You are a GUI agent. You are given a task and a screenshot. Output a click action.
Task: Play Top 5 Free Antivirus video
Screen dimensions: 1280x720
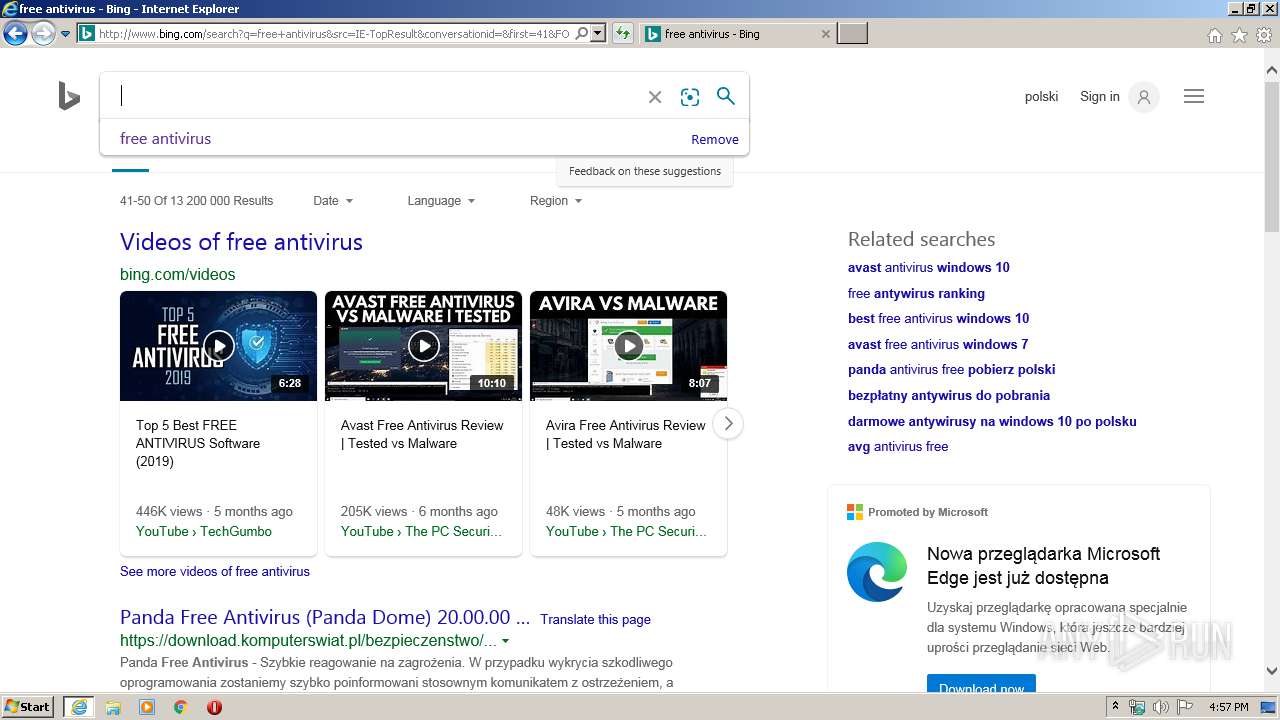(218, 346)
